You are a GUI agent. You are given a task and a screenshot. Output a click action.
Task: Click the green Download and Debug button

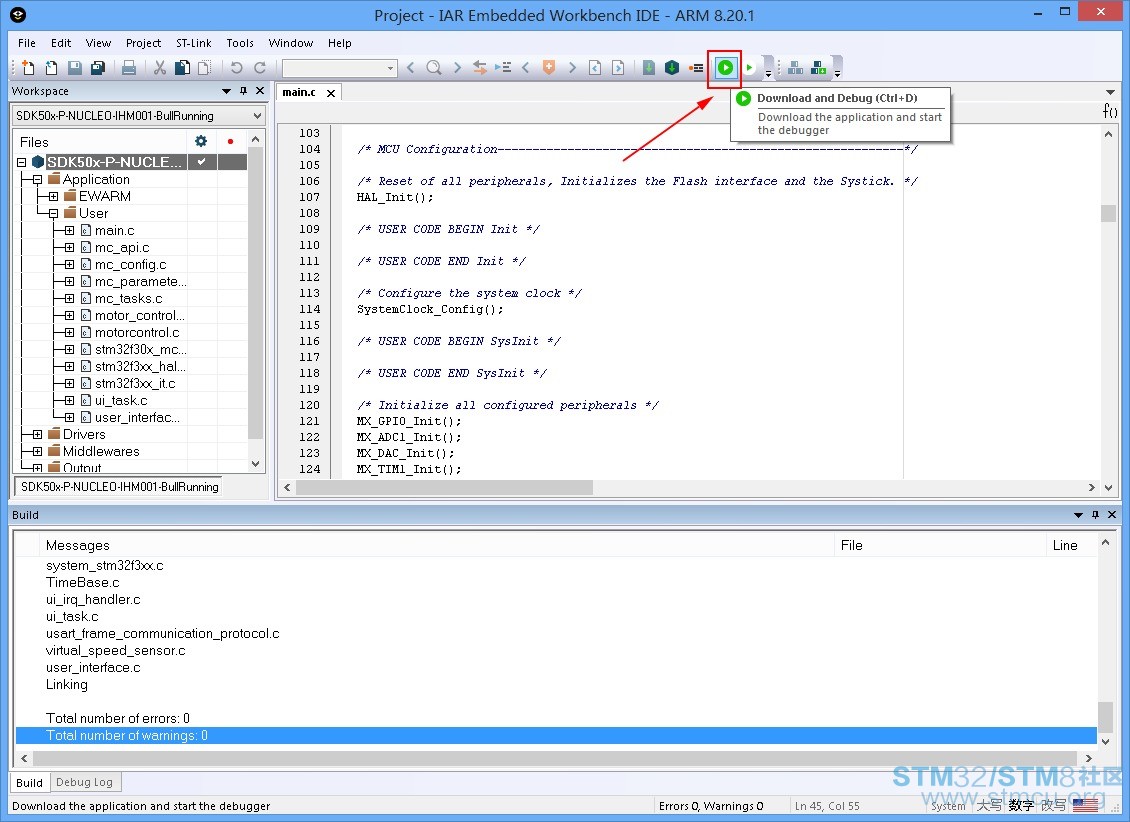pyautogui.click(x=725, y=68)
